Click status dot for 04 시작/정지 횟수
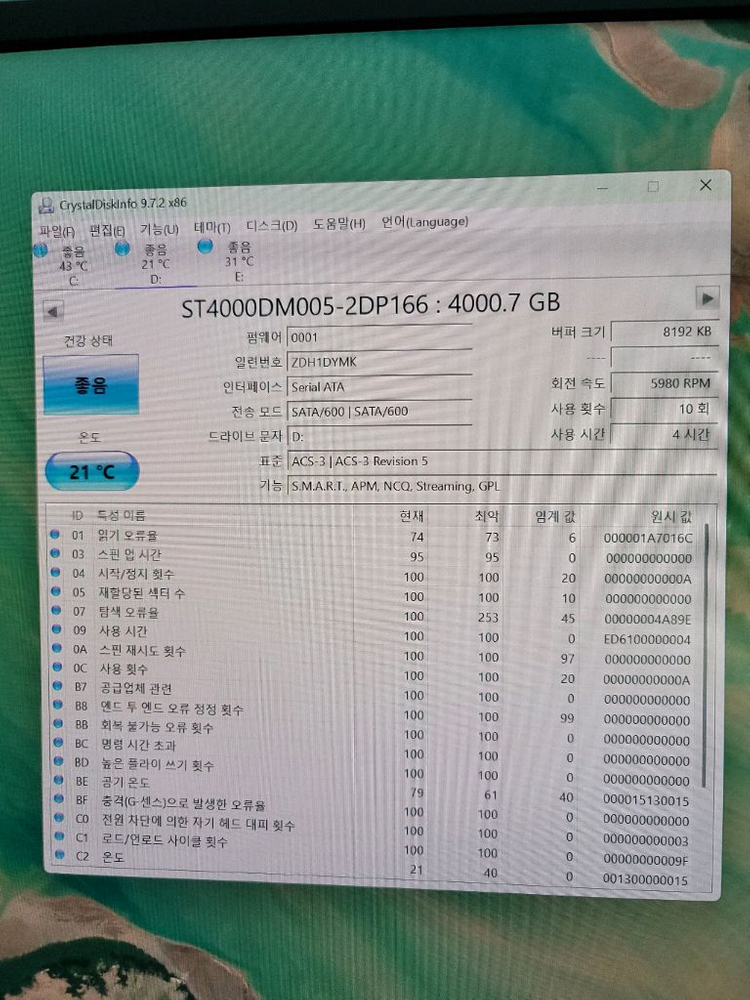Image resolution: width=750 pixels, height=1000 pixels. coord(55,573)
